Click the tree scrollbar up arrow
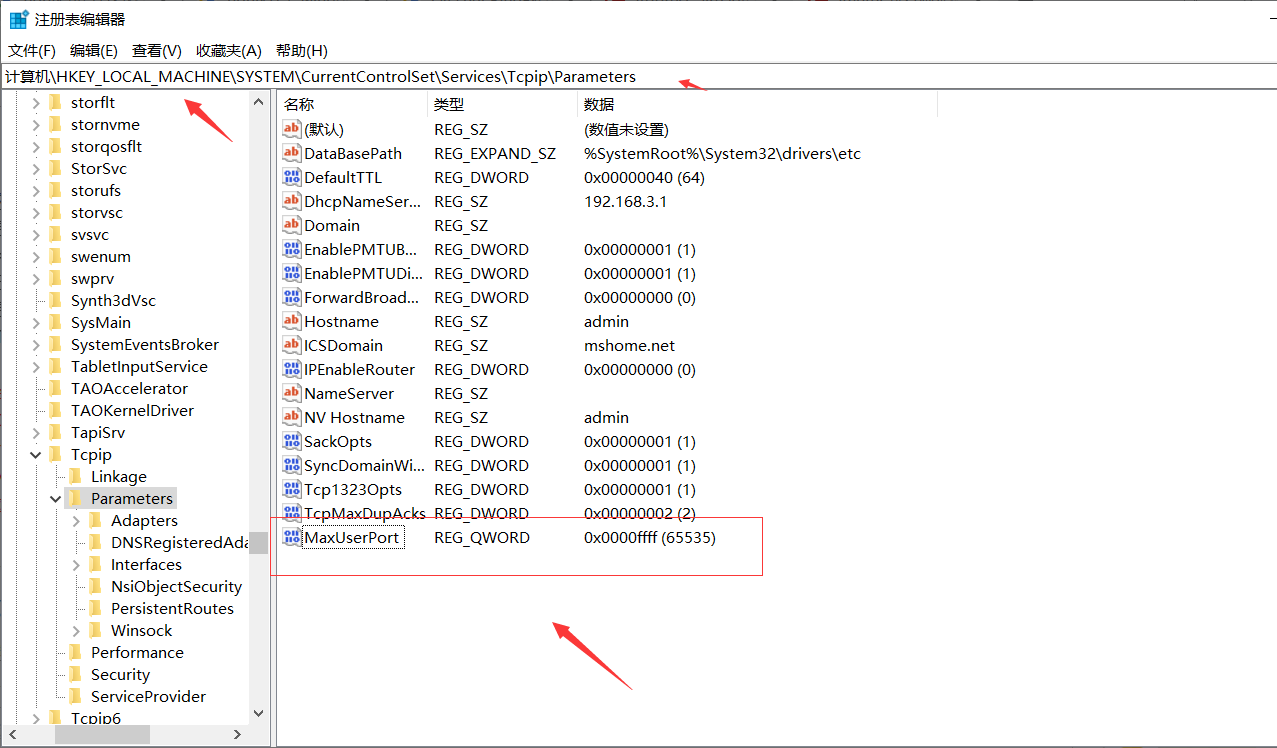The width and height of the screenshot is (1277, 748). coord(259,102)
